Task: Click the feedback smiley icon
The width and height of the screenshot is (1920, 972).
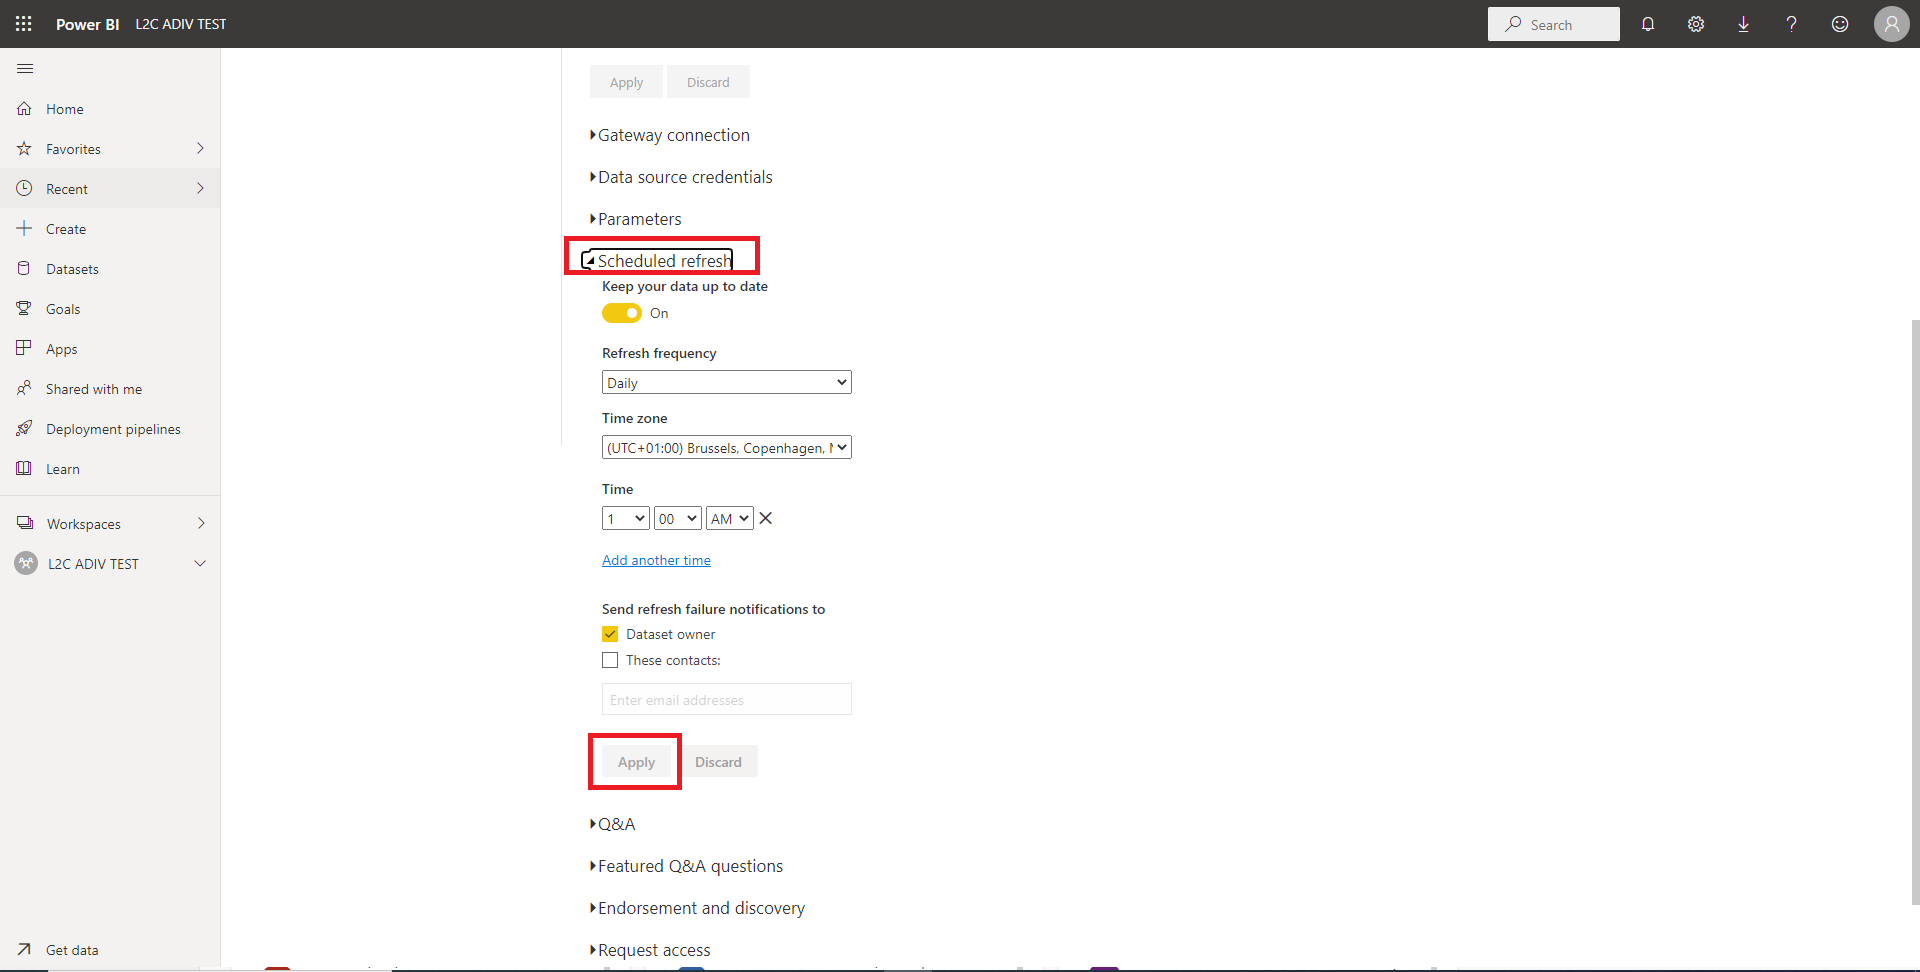Action: 1840,24
